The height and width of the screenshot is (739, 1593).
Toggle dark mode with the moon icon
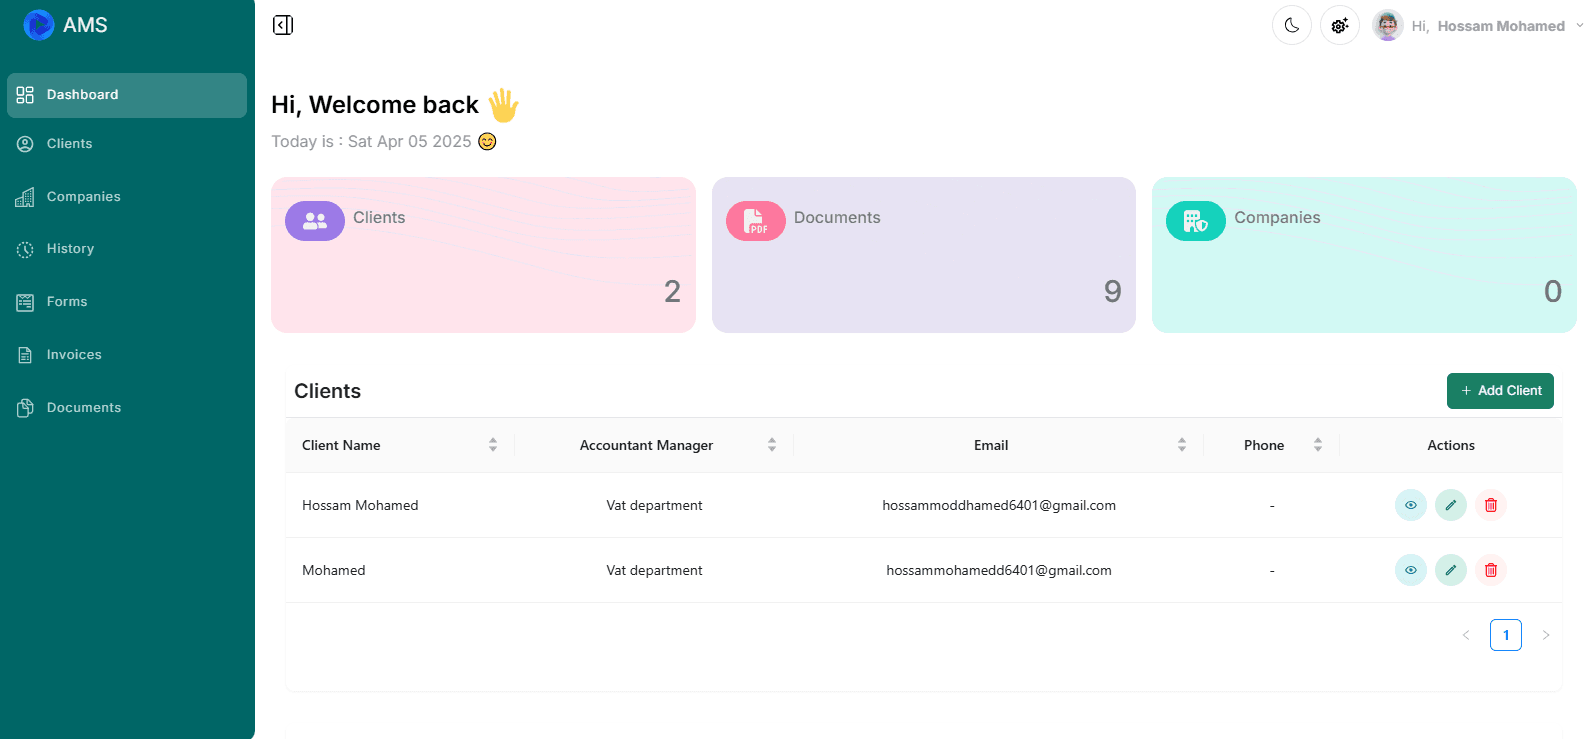pos(1292,25)
